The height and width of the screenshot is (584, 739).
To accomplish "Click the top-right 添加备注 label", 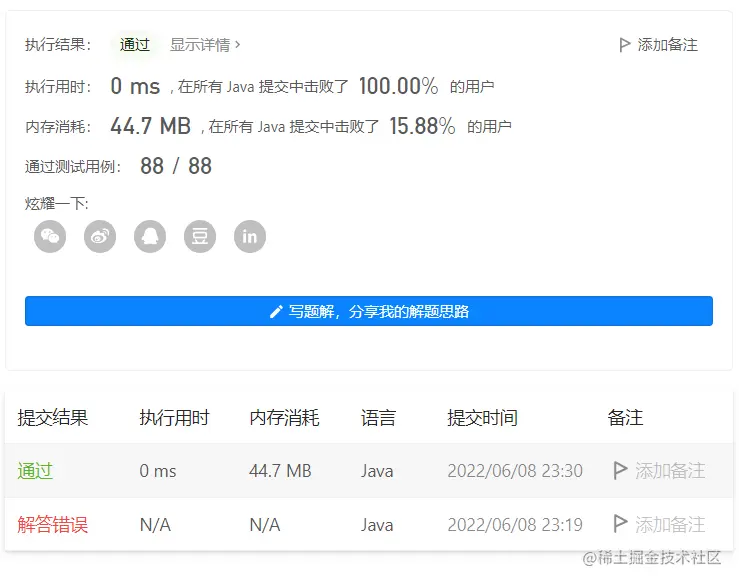I will click(x=667, y=45).
